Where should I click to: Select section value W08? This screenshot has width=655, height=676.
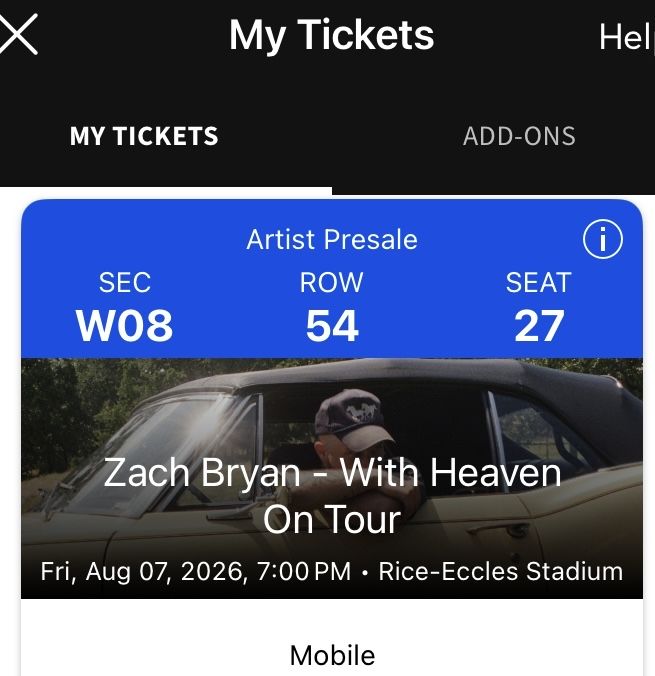[x=125, y=325]
